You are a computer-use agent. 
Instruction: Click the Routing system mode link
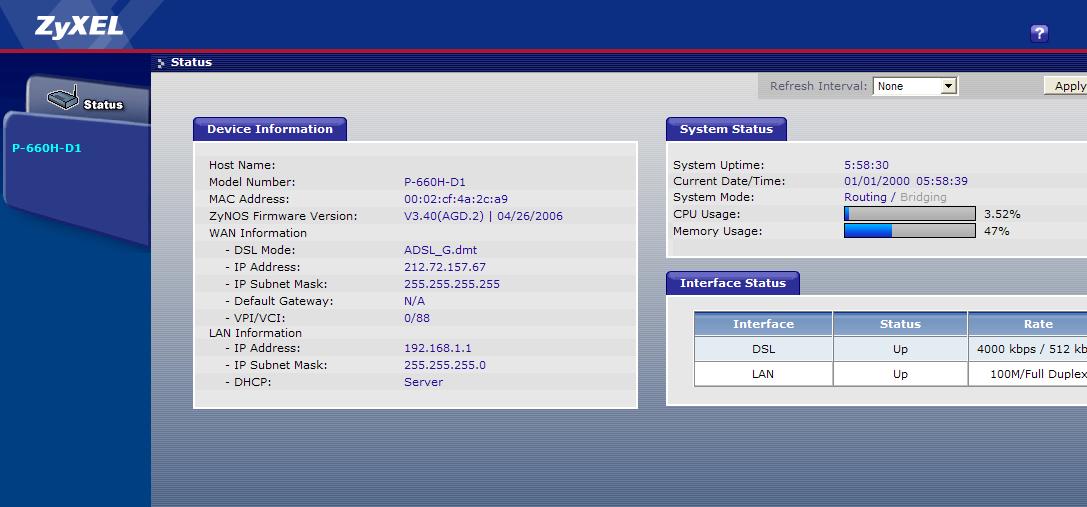tap(865, 197)
